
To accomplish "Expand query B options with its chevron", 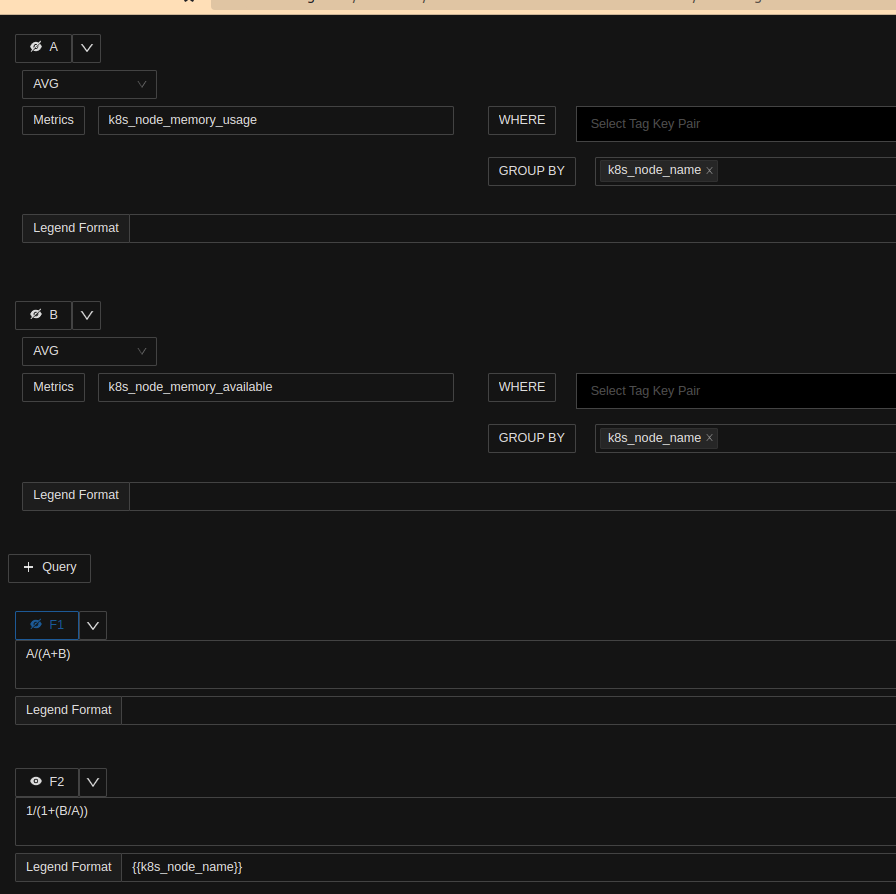I will pos(86,314).
